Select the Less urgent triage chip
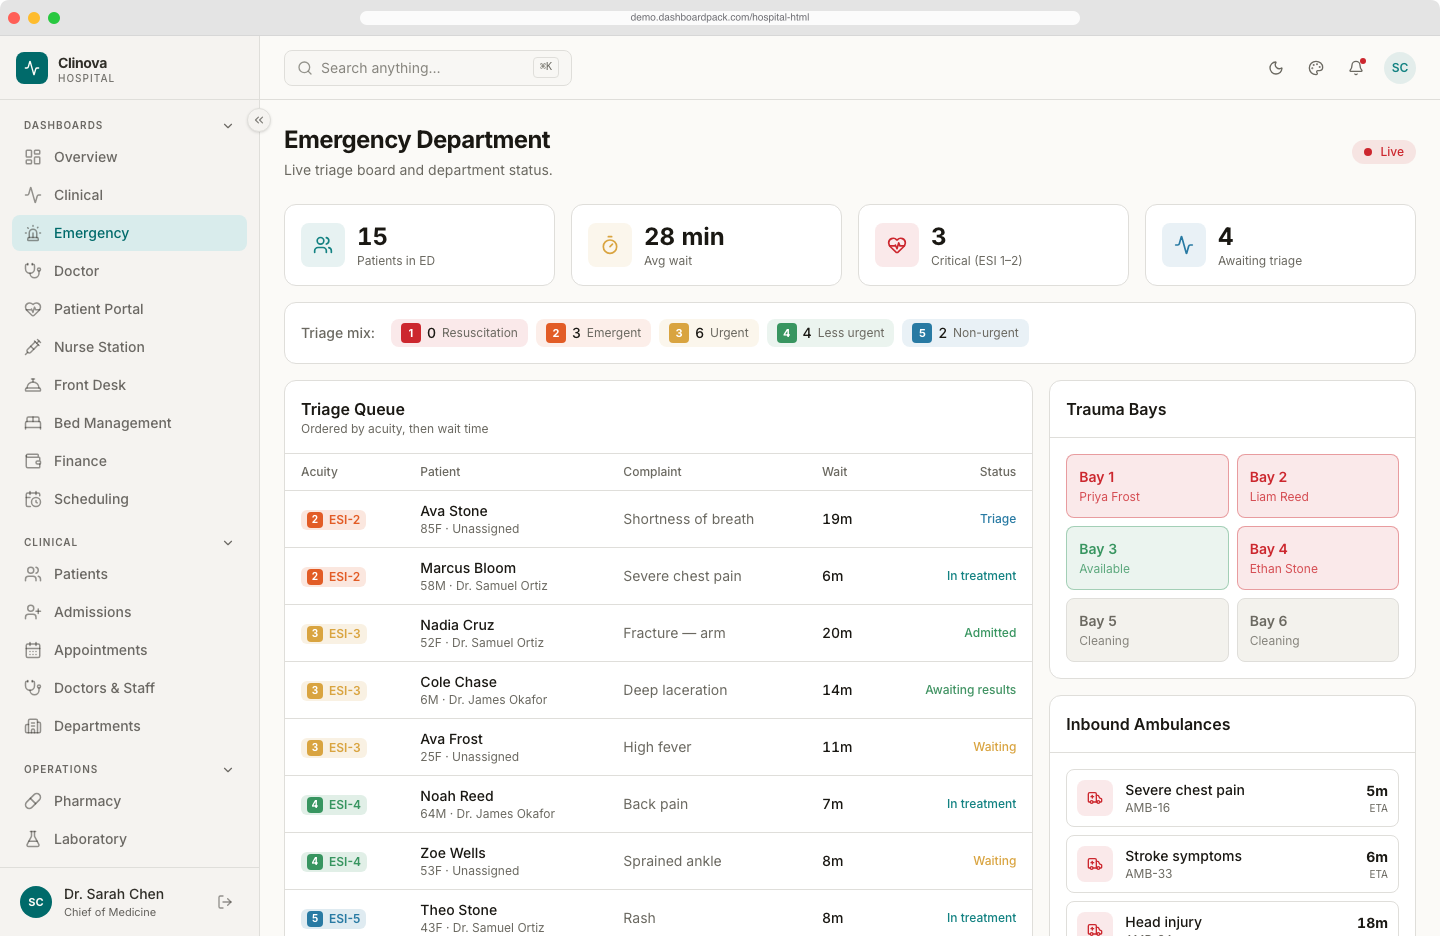1440x936 pixels. point(830,333)
